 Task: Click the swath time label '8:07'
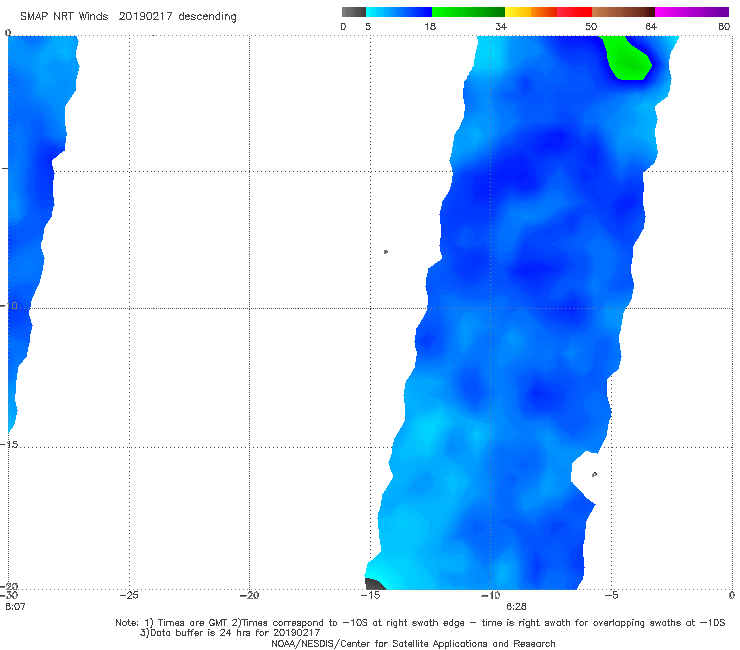pyautogui.click(x=15, y=607)
